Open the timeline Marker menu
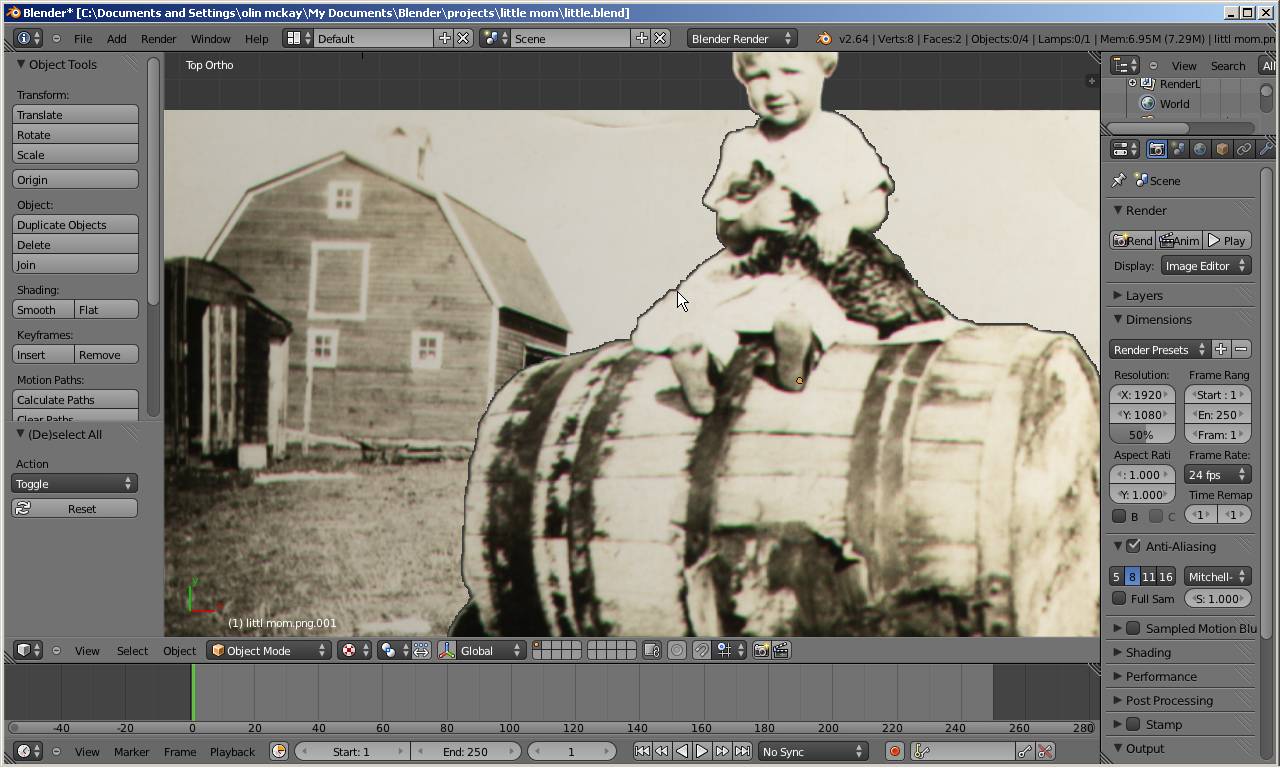 click(131, 751)
